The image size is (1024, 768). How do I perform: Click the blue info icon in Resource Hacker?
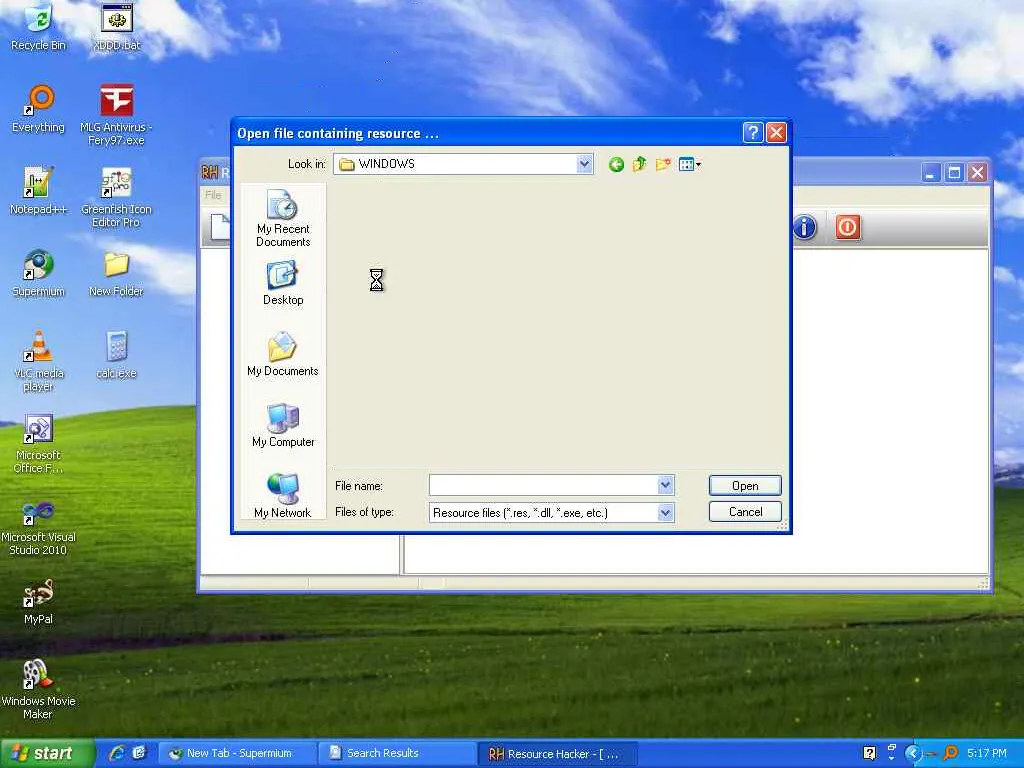click(805, 227)
